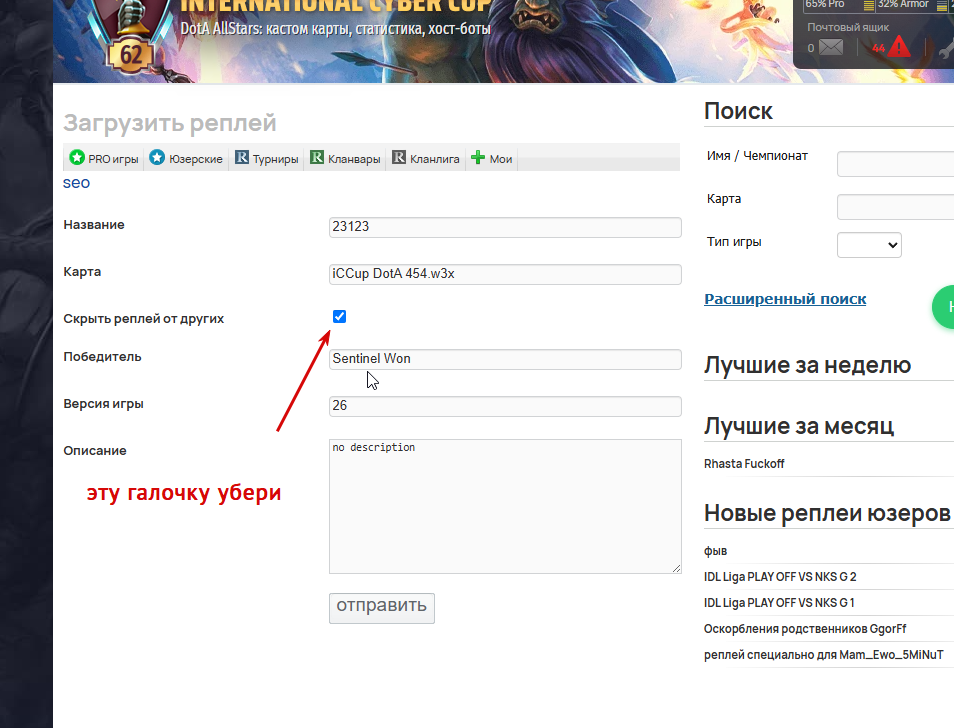The image size is (954, 728).
Task: Click the level 62 shield badge
Action: tap(130, 56)
